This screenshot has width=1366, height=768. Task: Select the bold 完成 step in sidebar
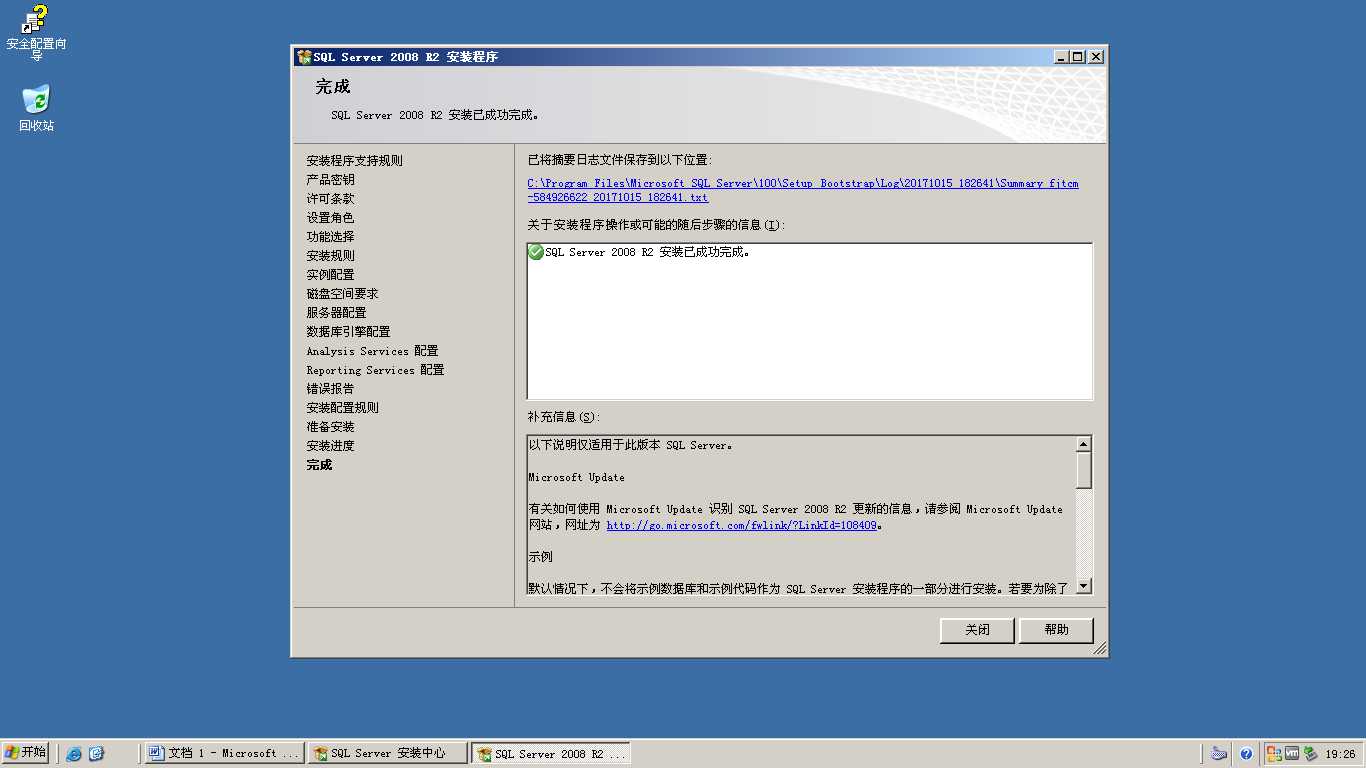coord(319,465)
